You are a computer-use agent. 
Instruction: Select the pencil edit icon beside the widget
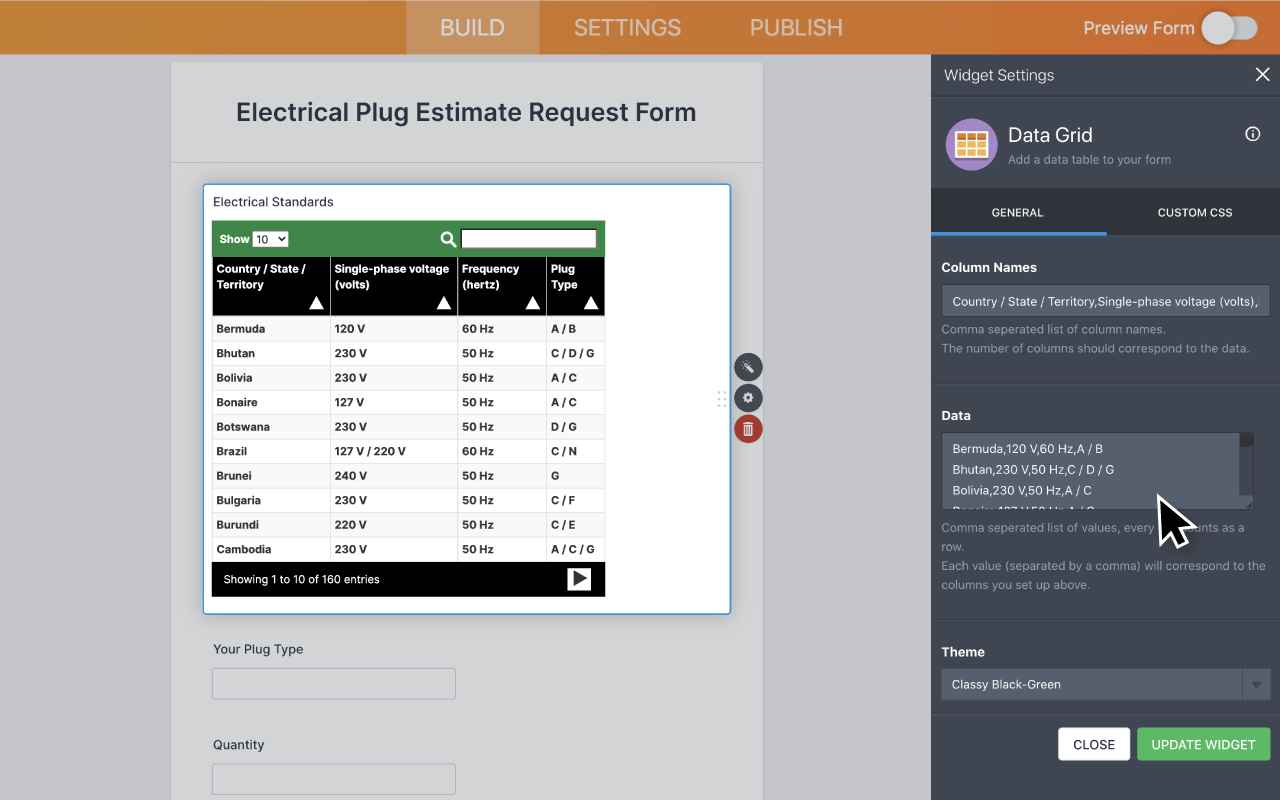point(748,367)
